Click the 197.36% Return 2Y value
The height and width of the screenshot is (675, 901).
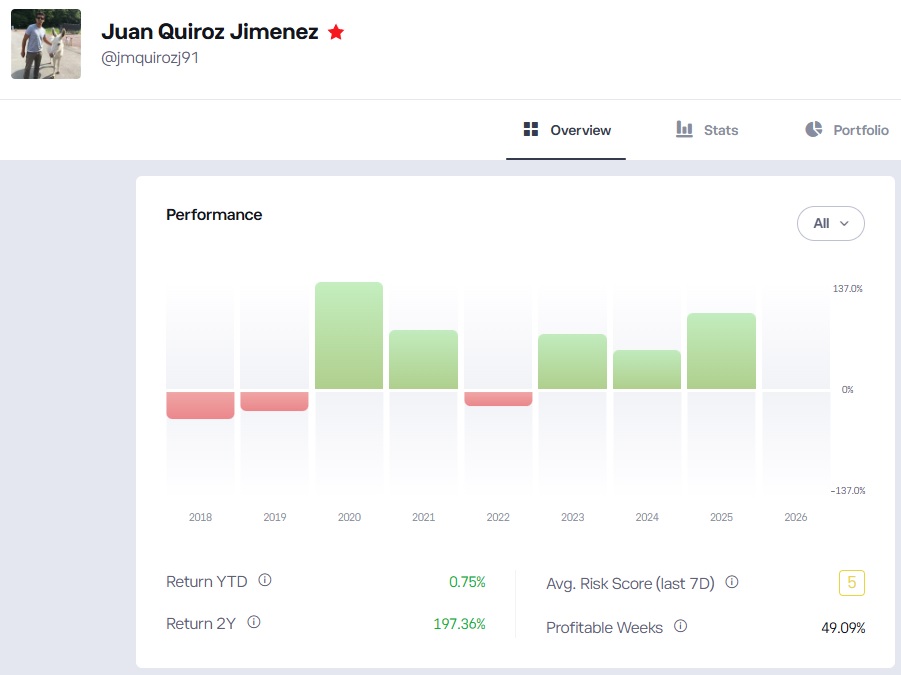point(459,624)
